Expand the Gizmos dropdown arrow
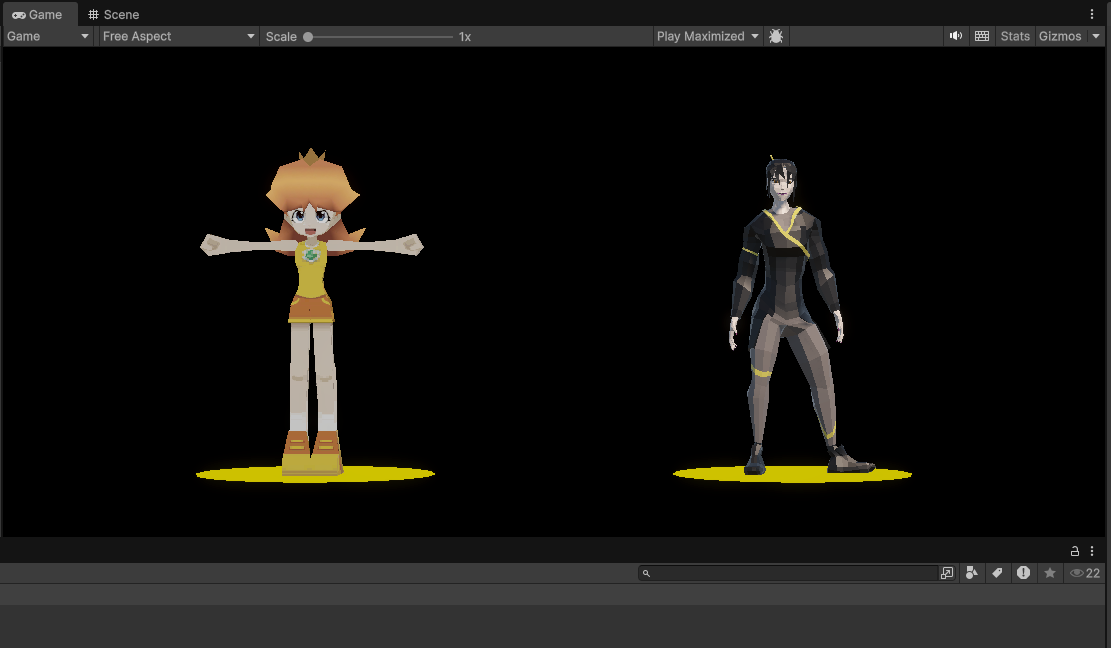This screenshot has width=1111, height=648. click(1096, 36)
